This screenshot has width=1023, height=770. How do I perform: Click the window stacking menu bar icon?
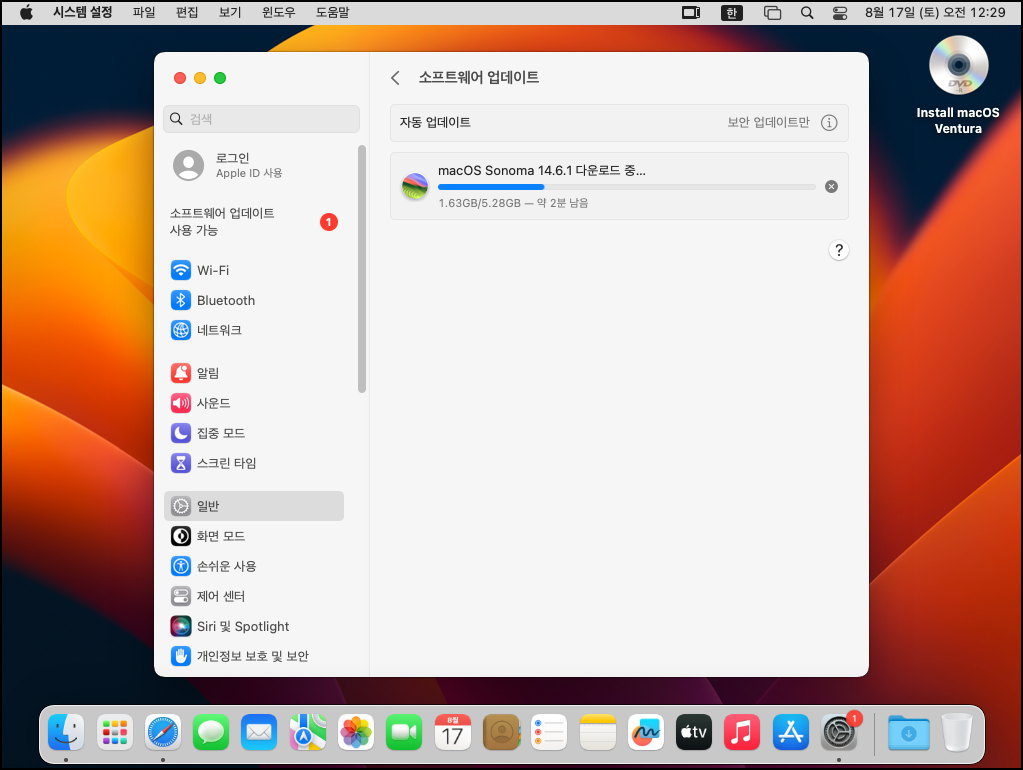pyautogui.click(x=772, y=12)
